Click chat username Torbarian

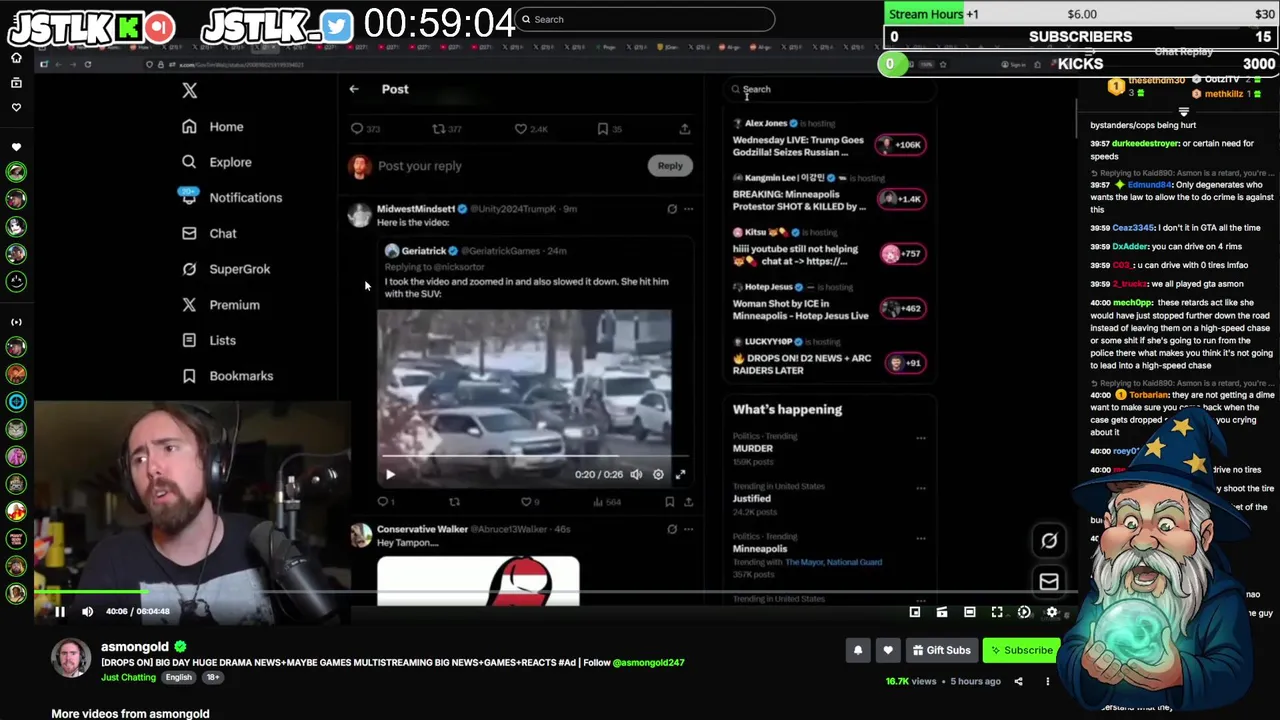pos(1148,395)
